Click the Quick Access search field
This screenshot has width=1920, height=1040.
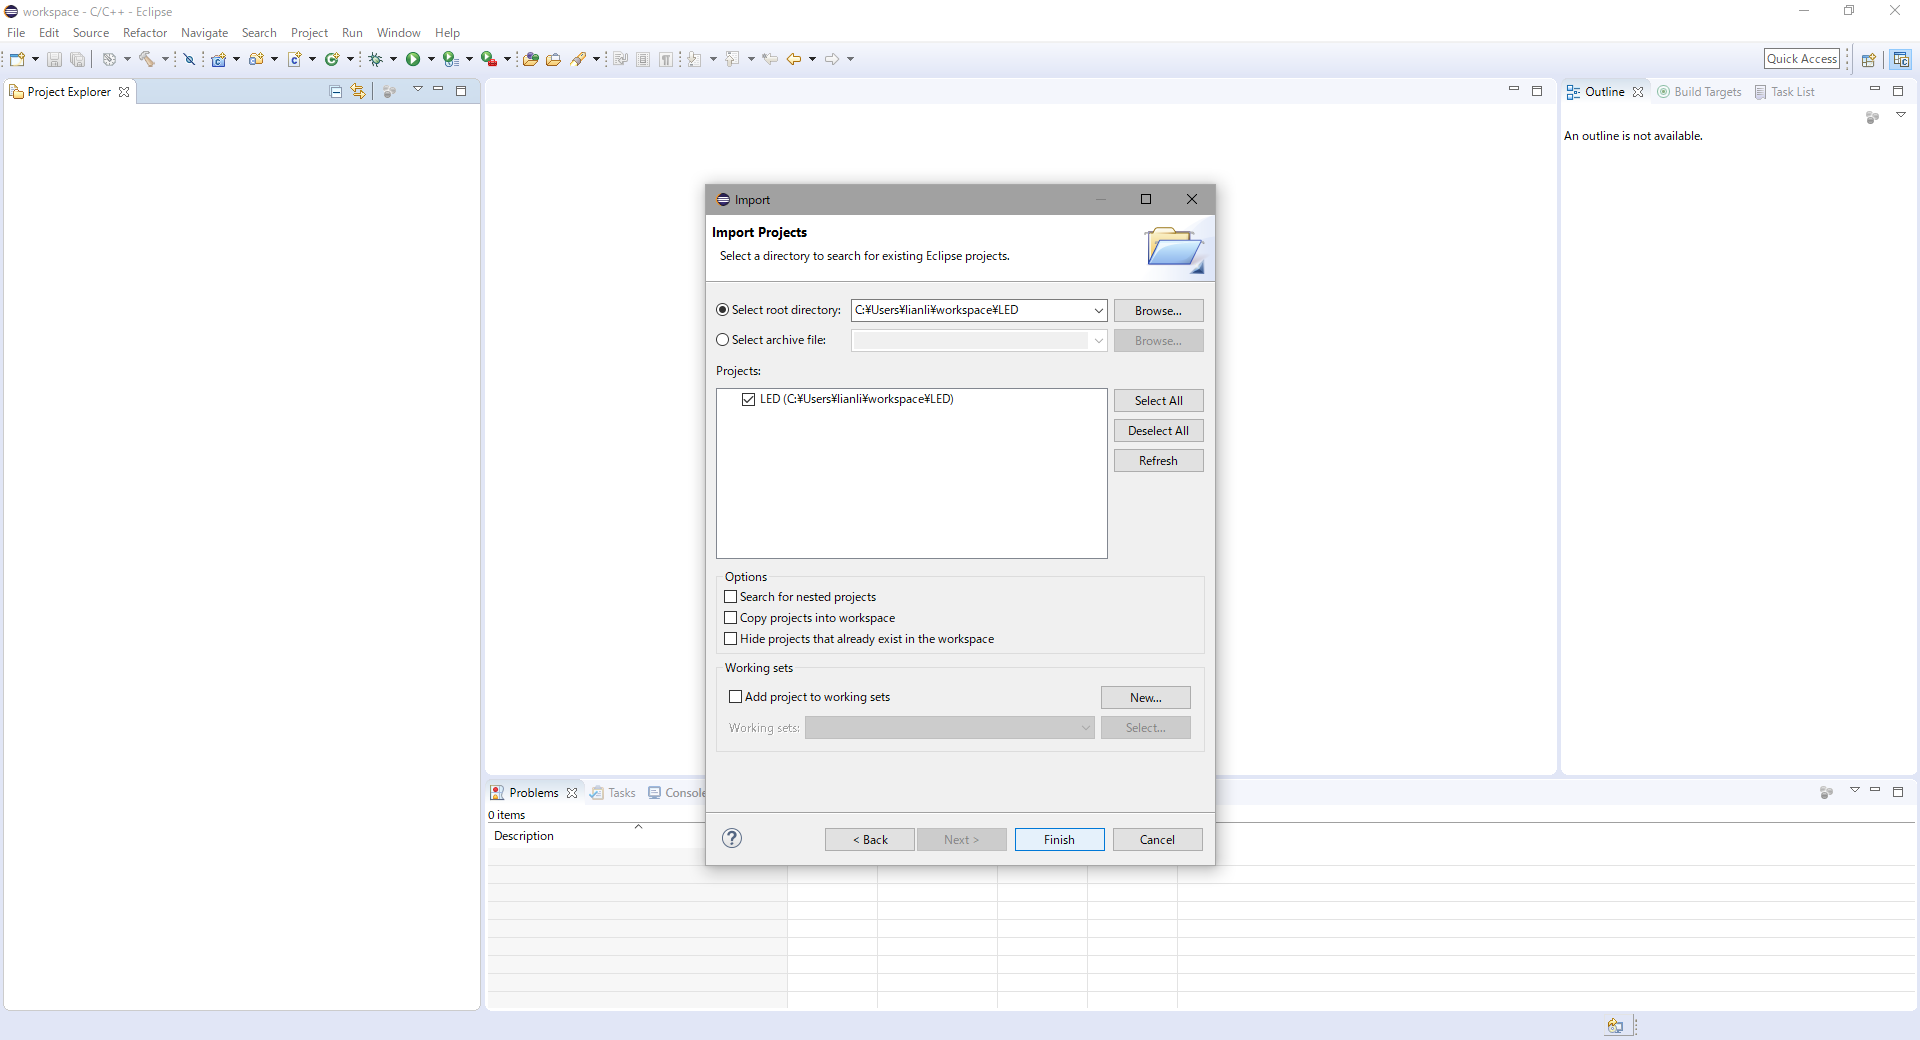tap(1801, 59)
